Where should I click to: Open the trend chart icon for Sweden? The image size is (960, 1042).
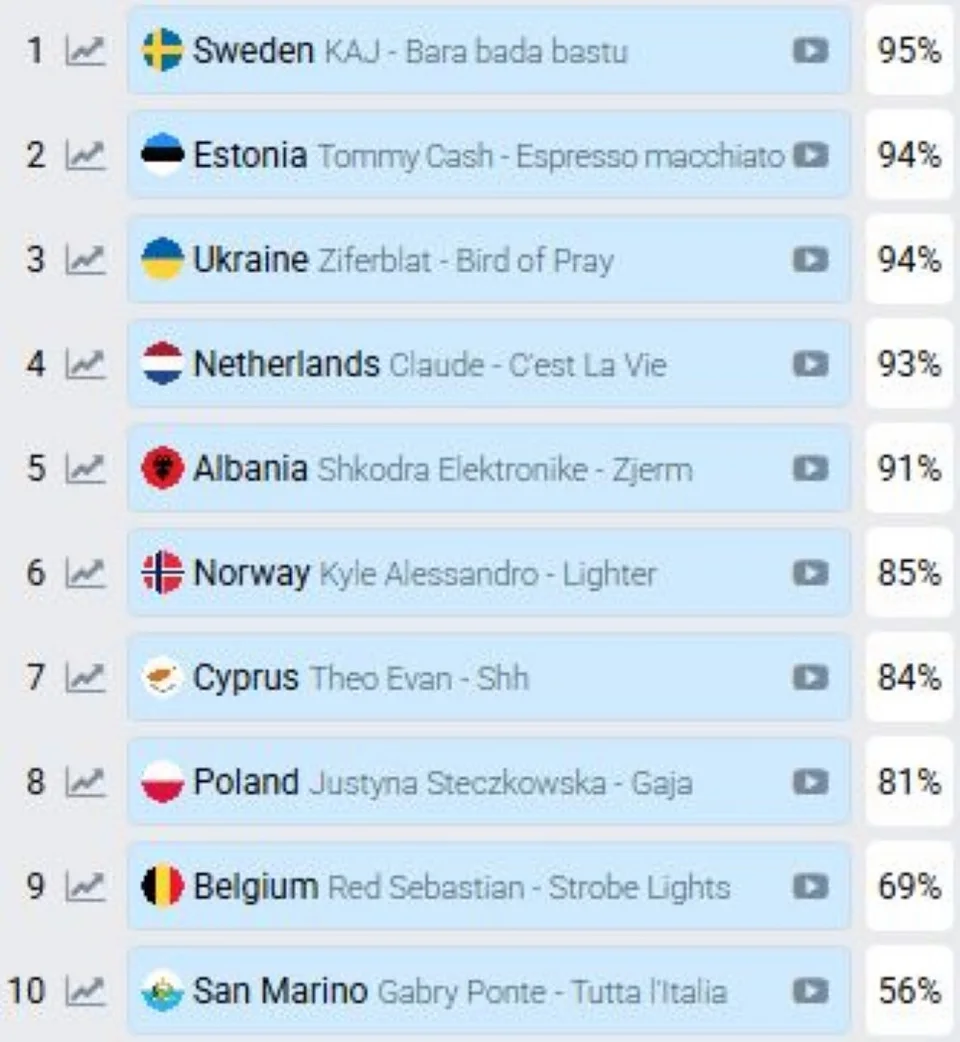[x=85, y=51]
